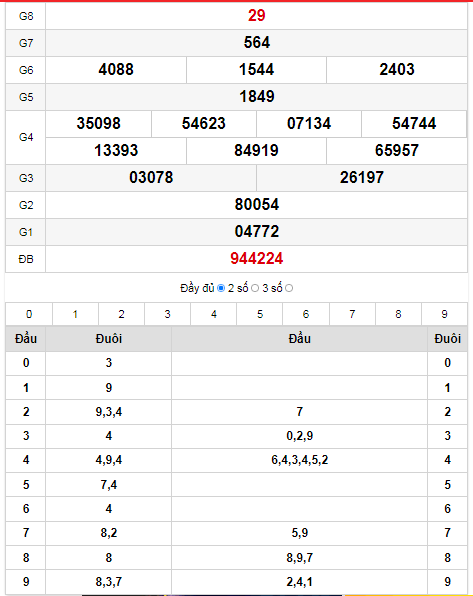Click the G5 row label

26,97
